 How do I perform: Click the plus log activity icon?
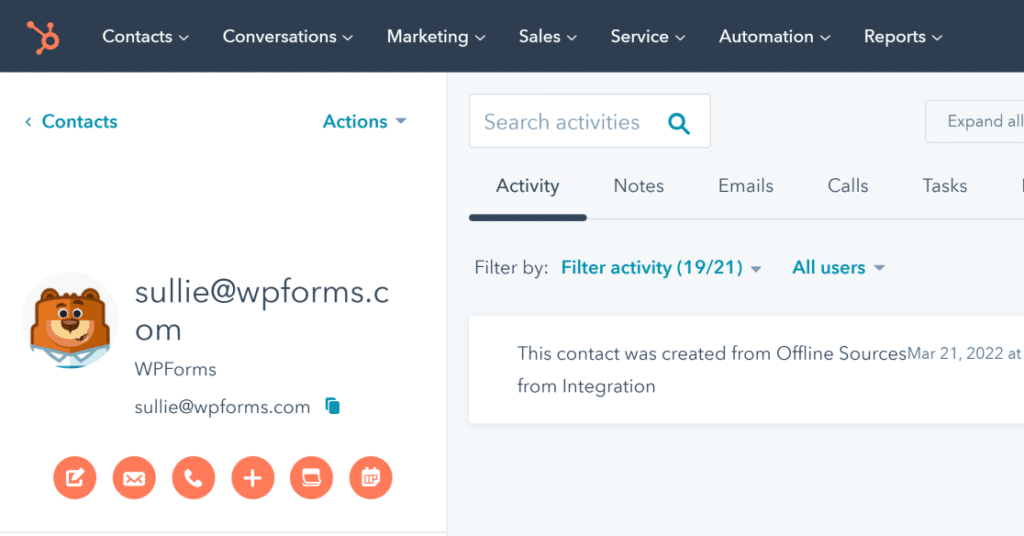[x=252, y=479]
